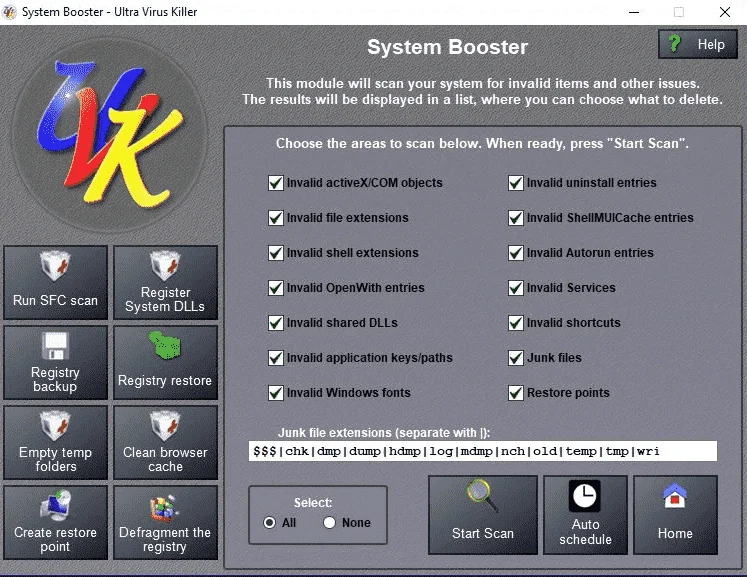Screen dimensions: 747x577
Task: Minimize the System Booster window
Action: coord(634,12)
